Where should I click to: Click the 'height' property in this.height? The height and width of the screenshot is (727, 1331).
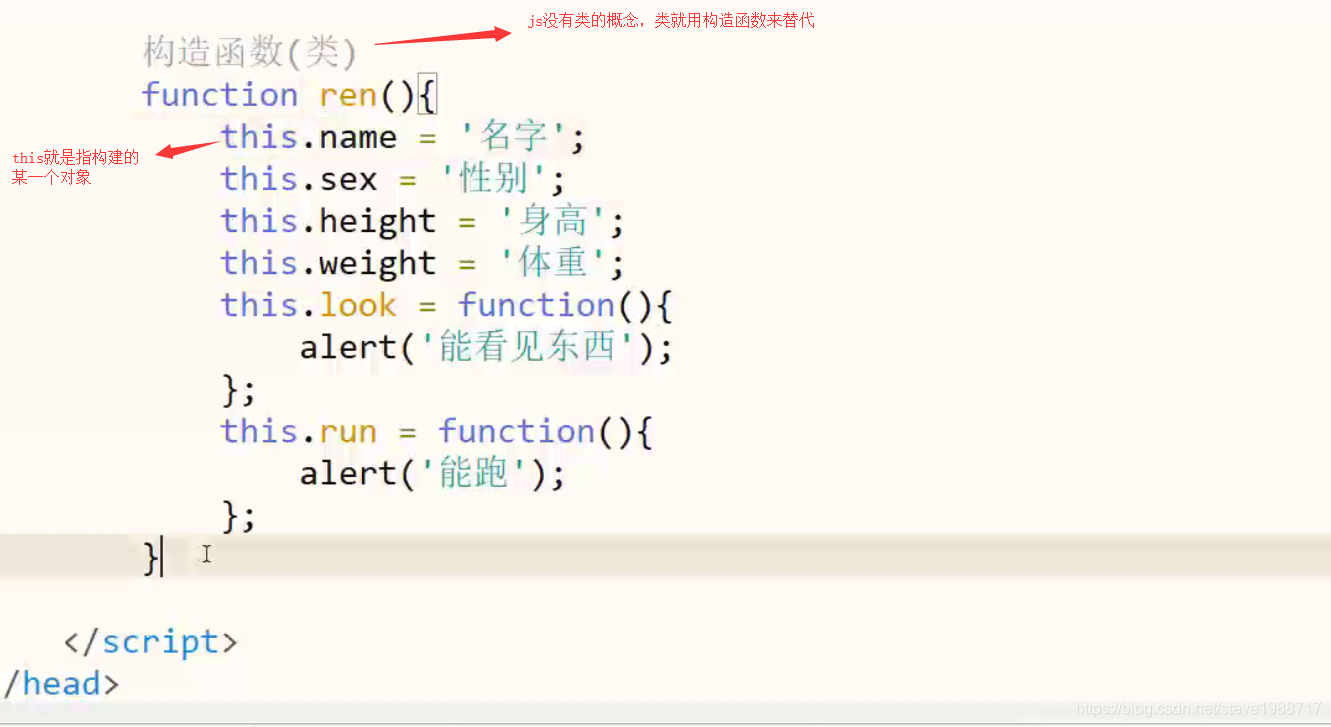coord(378,222)
